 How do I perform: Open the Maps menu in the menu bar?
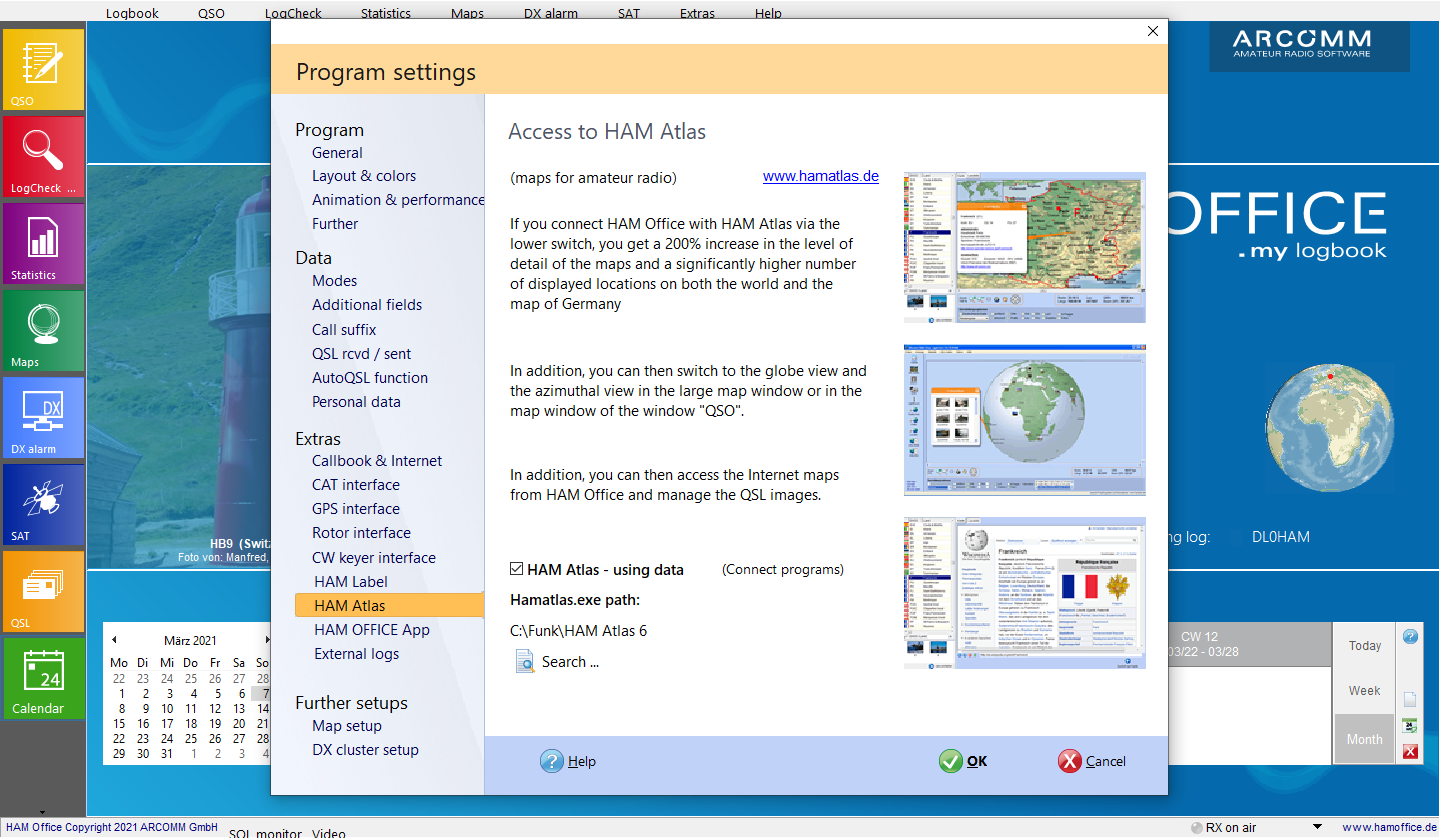pos(467,14)
